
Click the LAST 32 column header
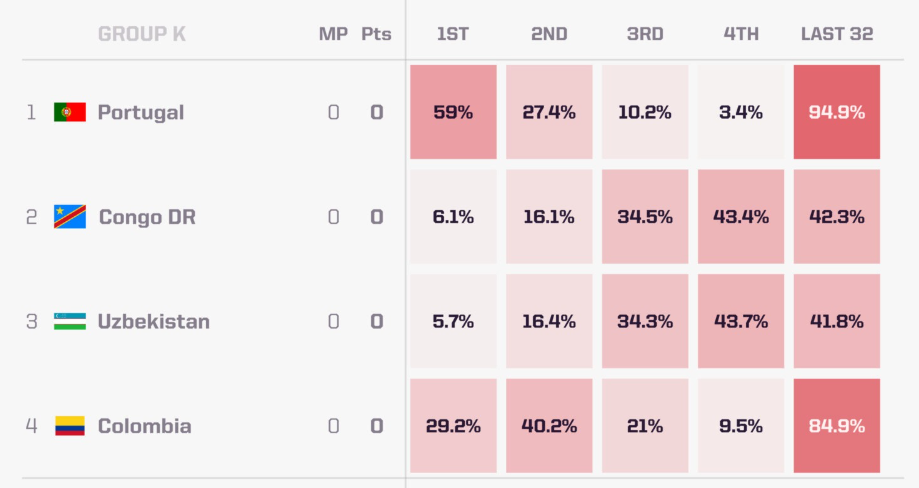tap(837, 34)
